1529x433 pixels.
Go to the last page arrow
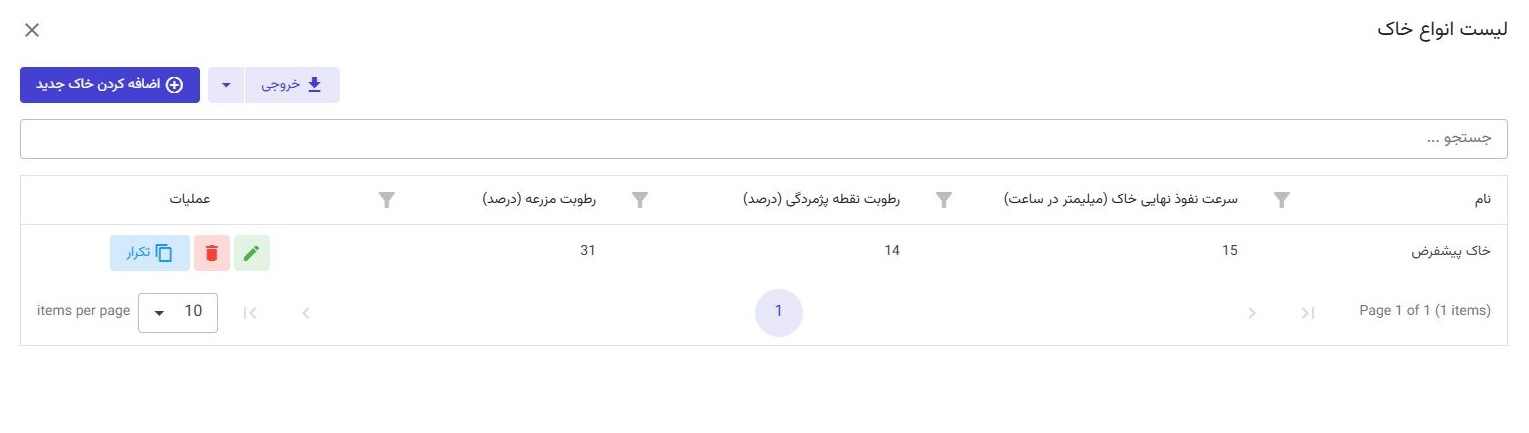point(250,313)
